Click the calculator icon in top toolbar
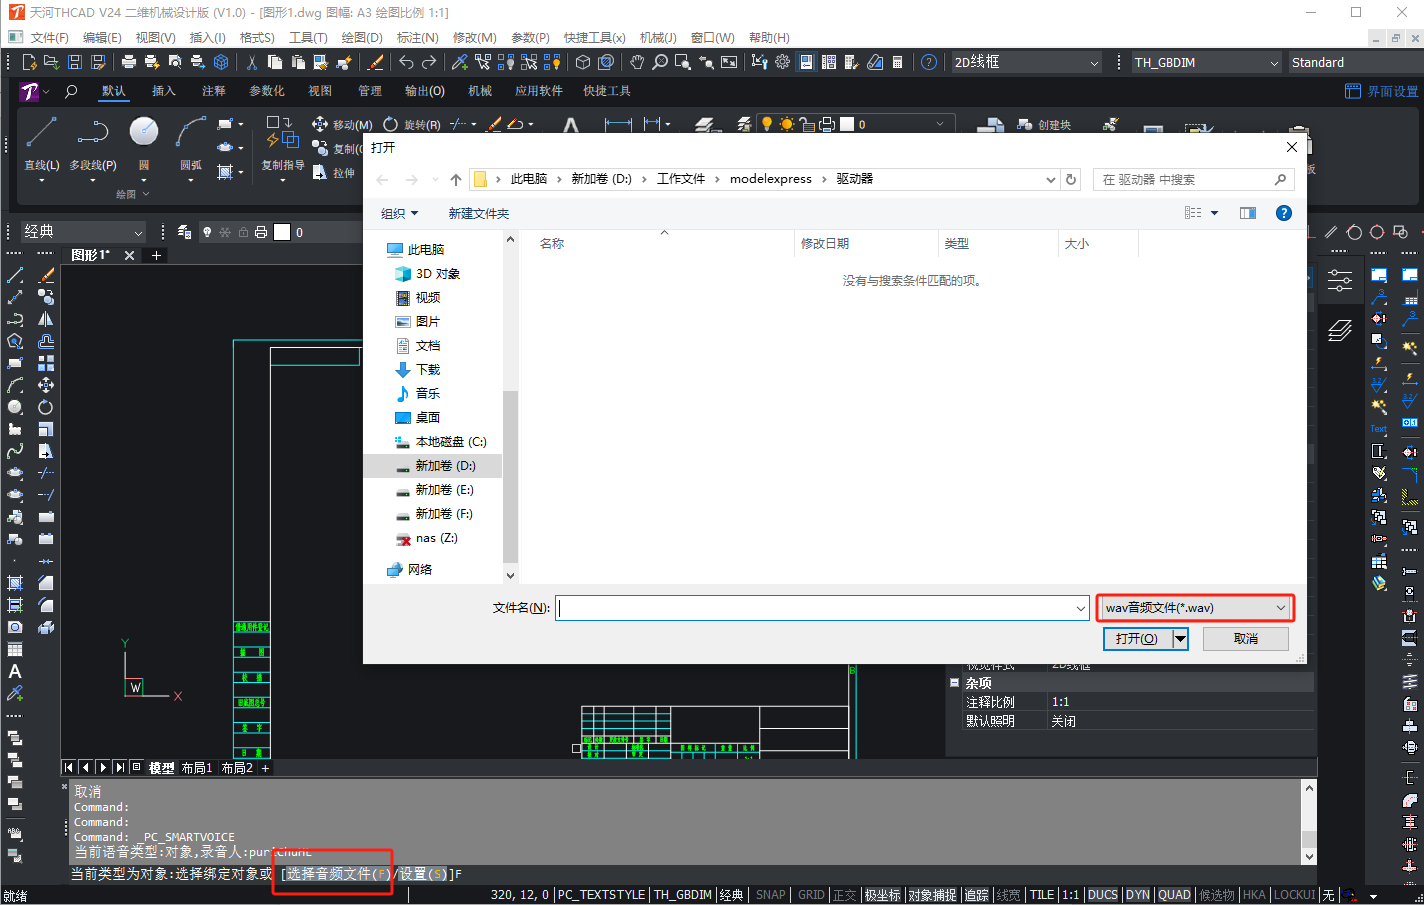This screenshot has height=905, width=1424. (897, 62)
